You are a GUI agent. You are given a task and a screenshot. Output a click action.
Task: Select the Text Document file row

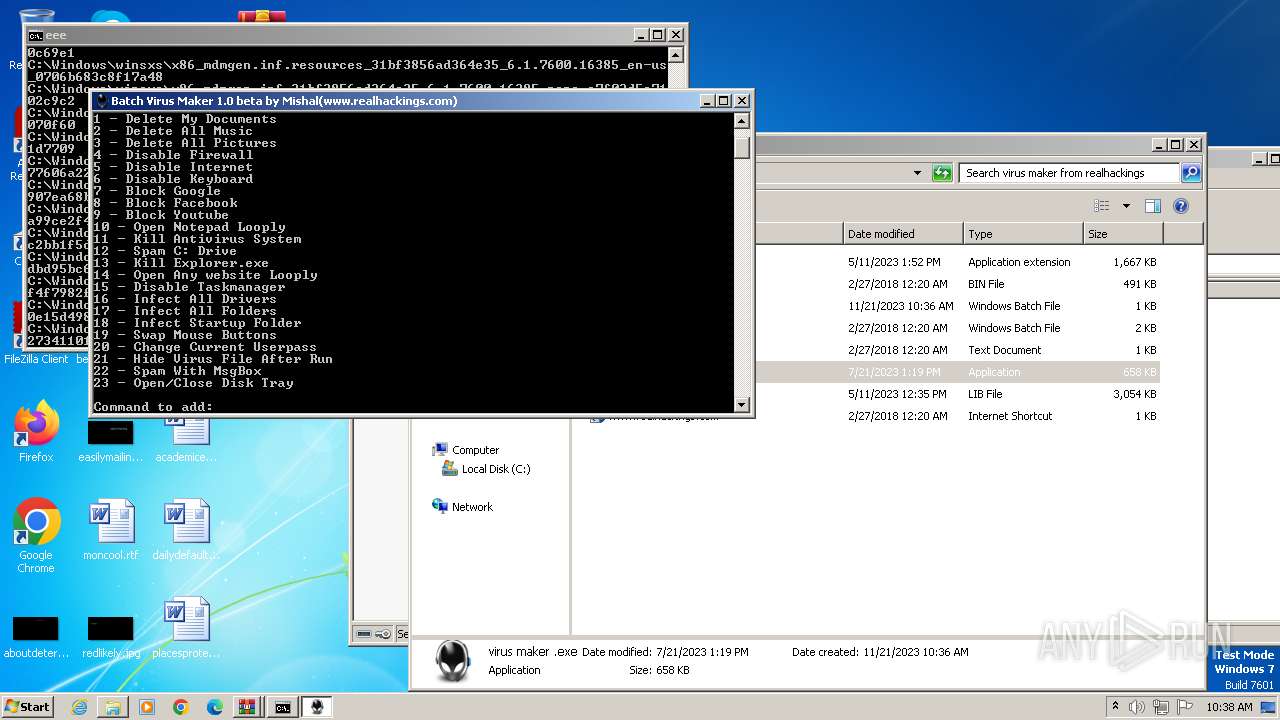pyautogui.click(x=958, y=350)
